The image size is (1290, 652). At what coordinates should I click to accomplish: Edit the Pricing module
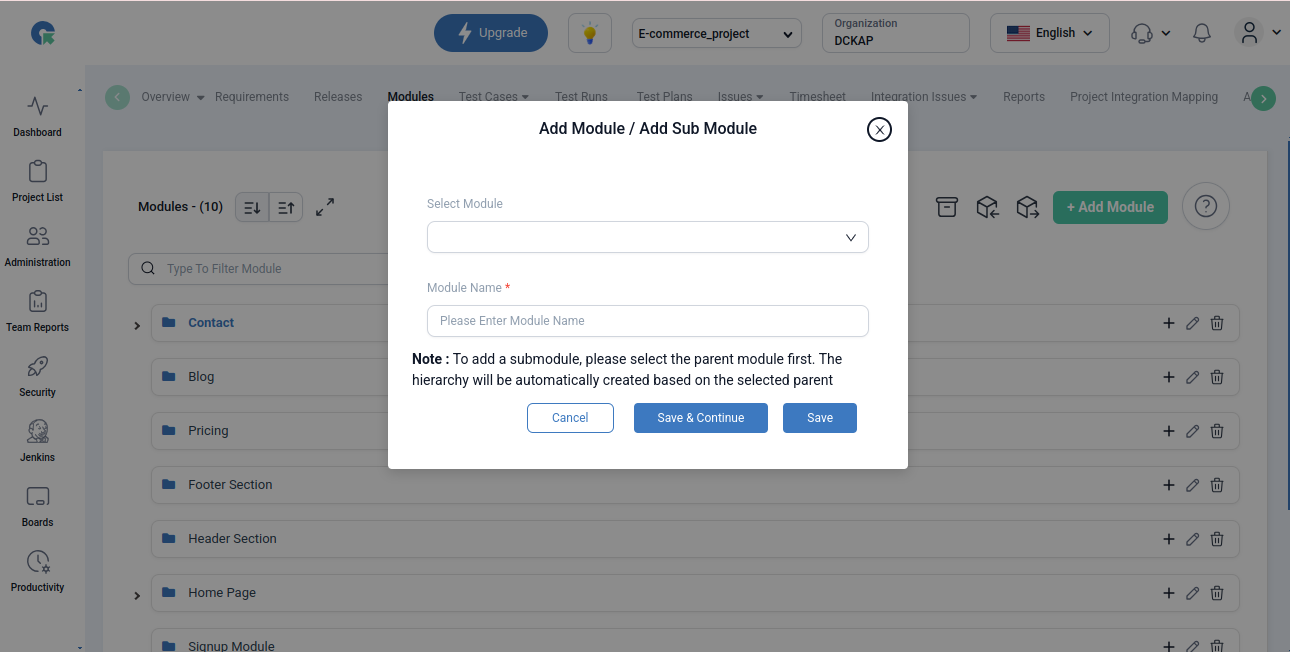pyautogui.click(x=1192, y=431)
